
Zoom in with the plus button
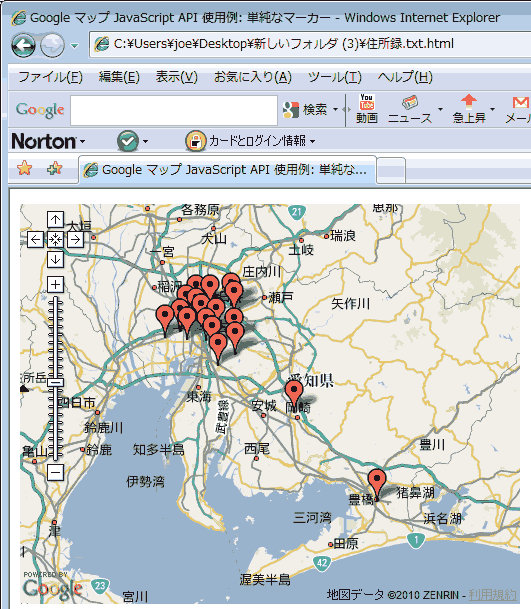click(x=55, y=285)
